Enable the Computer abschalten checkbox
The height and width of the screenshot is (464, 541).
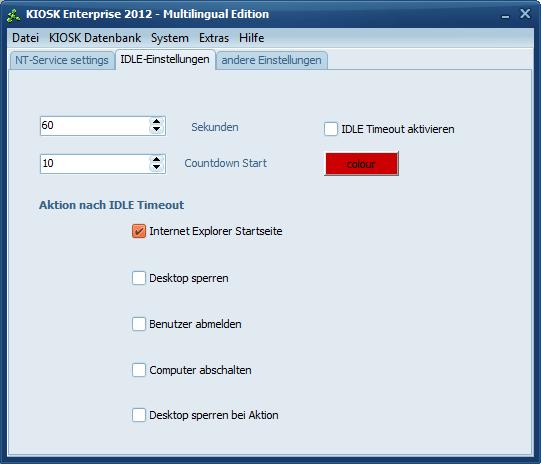pyautogui.click(x=139, y=370)
